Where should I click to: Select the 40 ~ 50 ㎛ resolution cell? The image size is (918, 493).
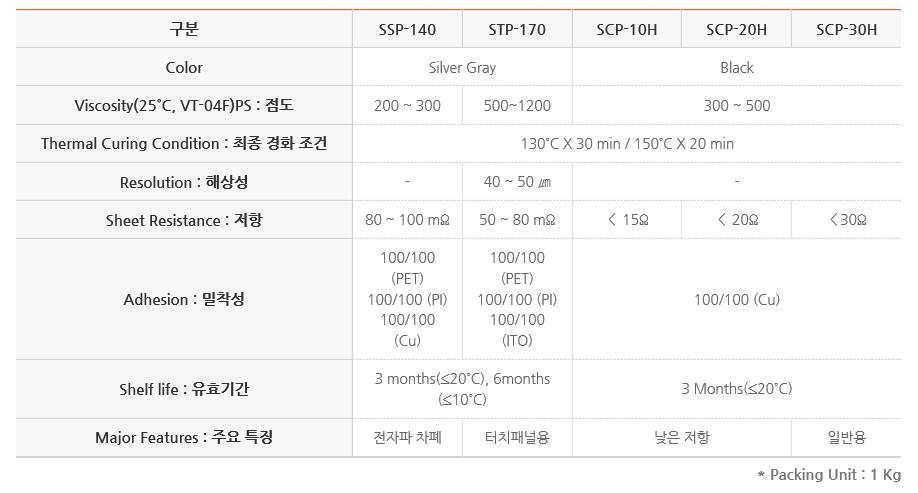pyautogui.click(x=517, y=182)
